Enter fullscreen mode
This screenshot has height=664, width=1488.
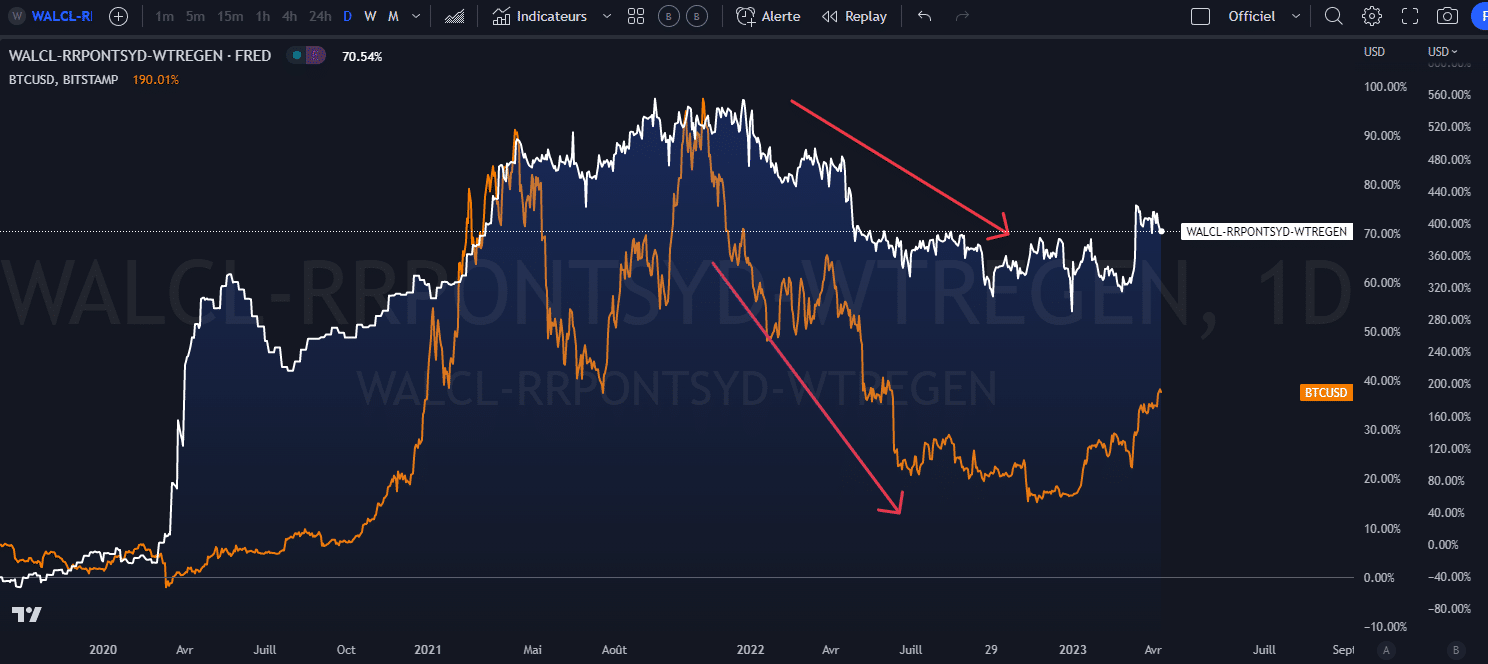click(x=1410, y=16)
